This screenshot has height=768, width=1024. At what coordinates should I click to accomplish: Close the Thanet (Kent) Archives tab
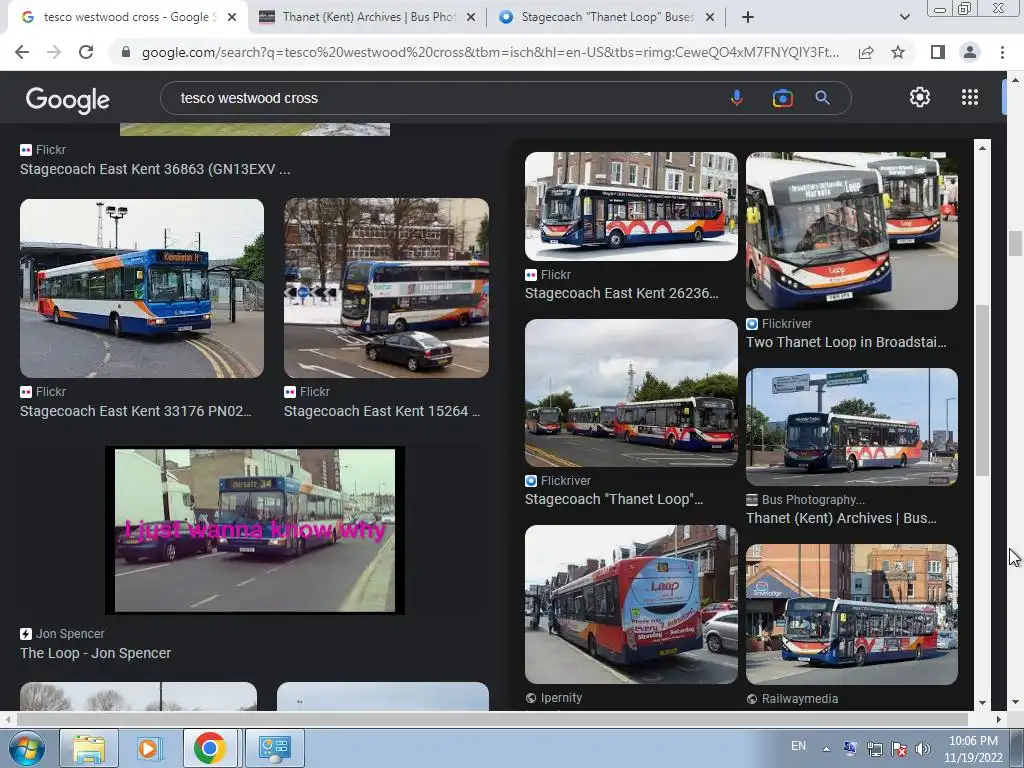click(x=471, y=17)
